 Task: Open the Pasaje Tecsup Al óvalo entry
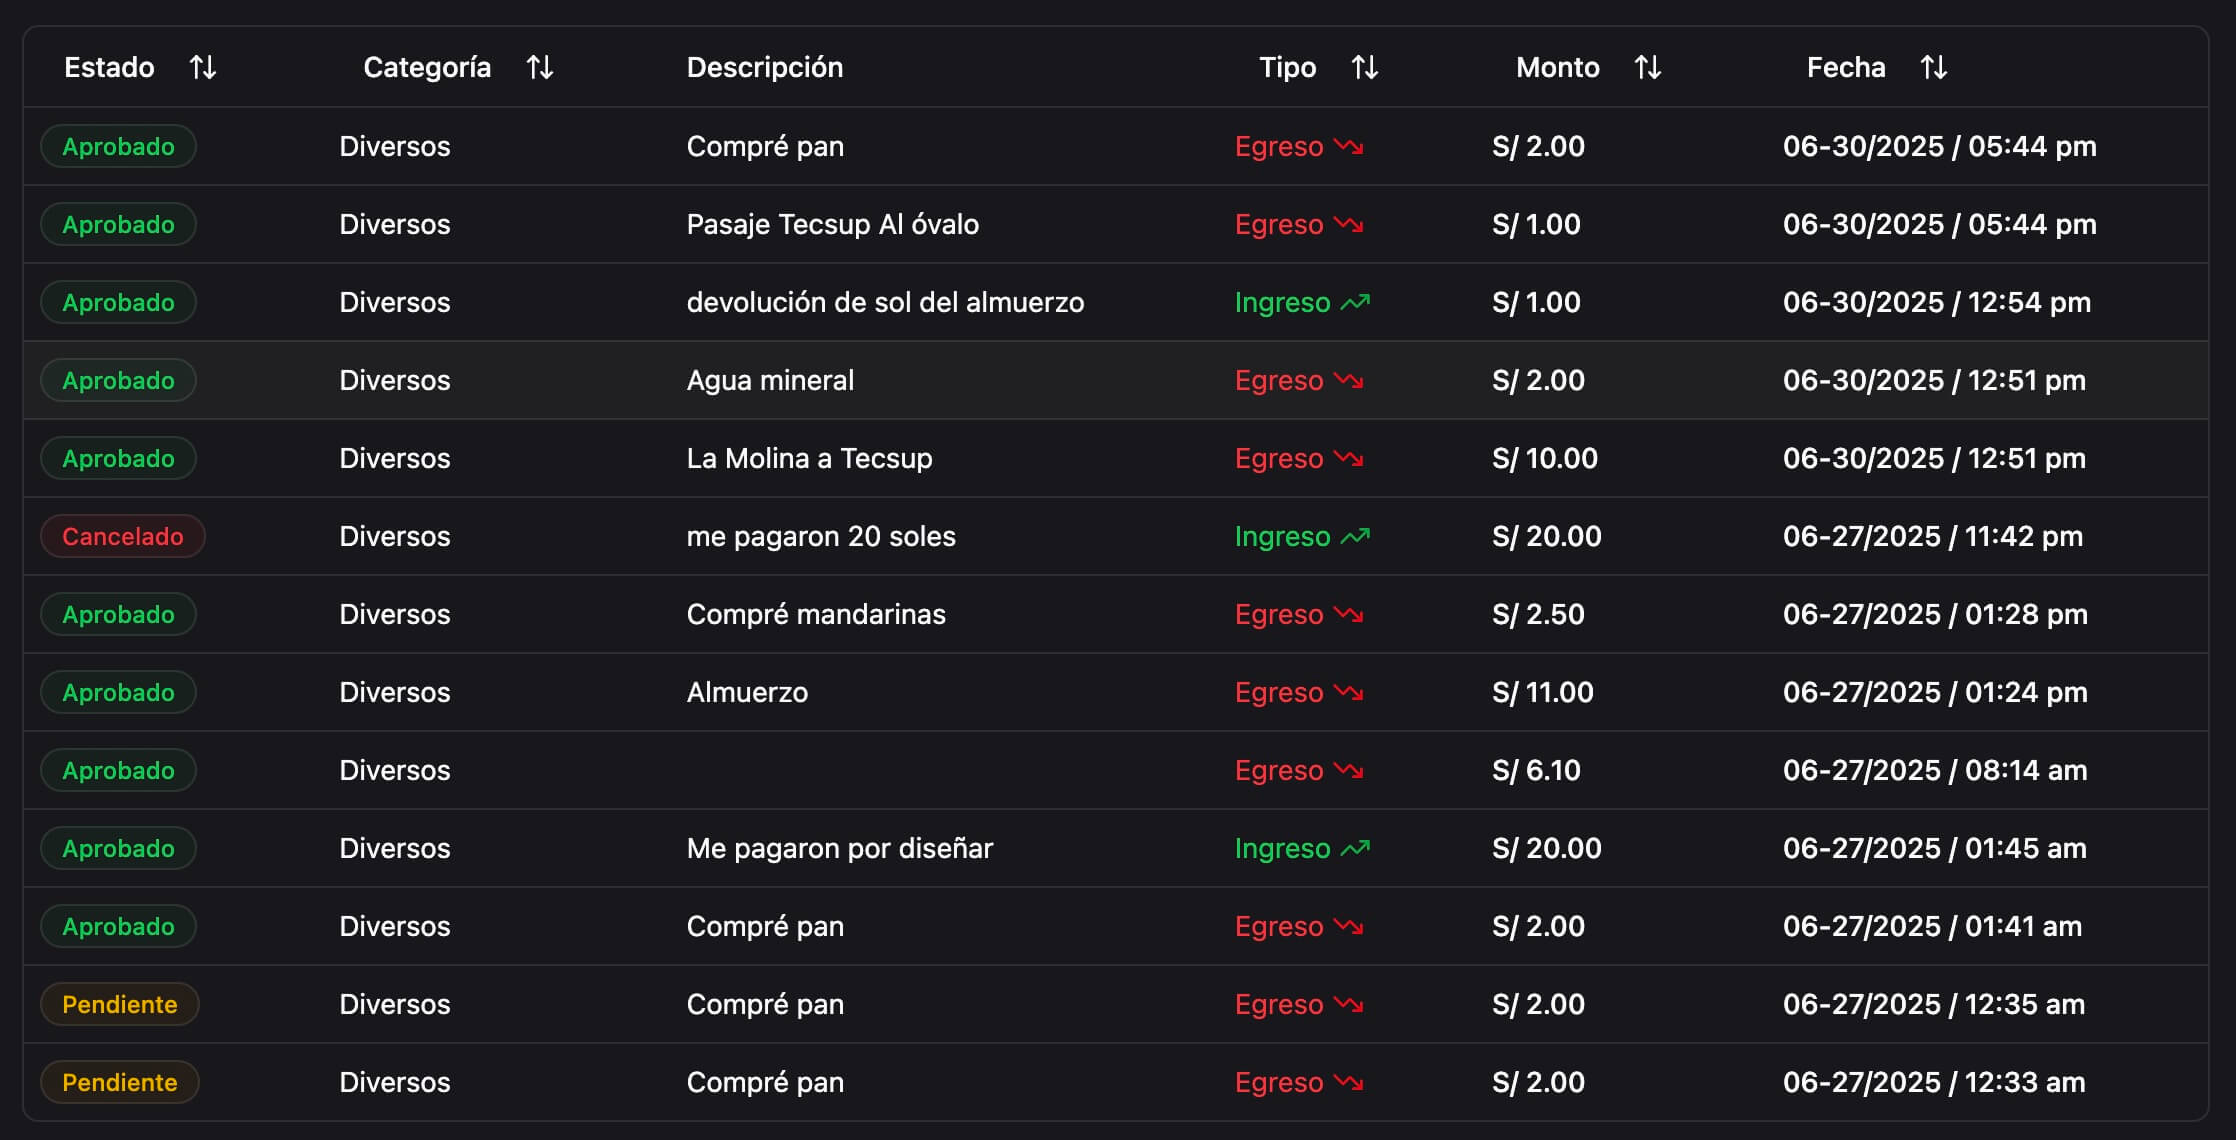pyautogui.click(x=832, y=224)
